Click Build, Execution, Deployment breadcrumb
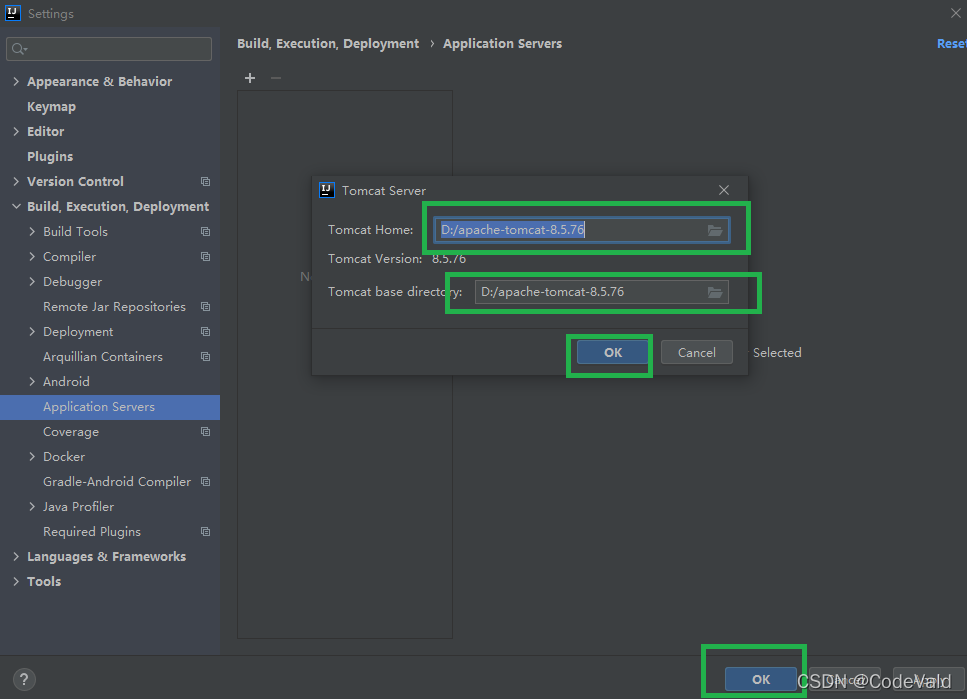The width and height of the screenshot is (967, 699). click(x=328, y=44)
